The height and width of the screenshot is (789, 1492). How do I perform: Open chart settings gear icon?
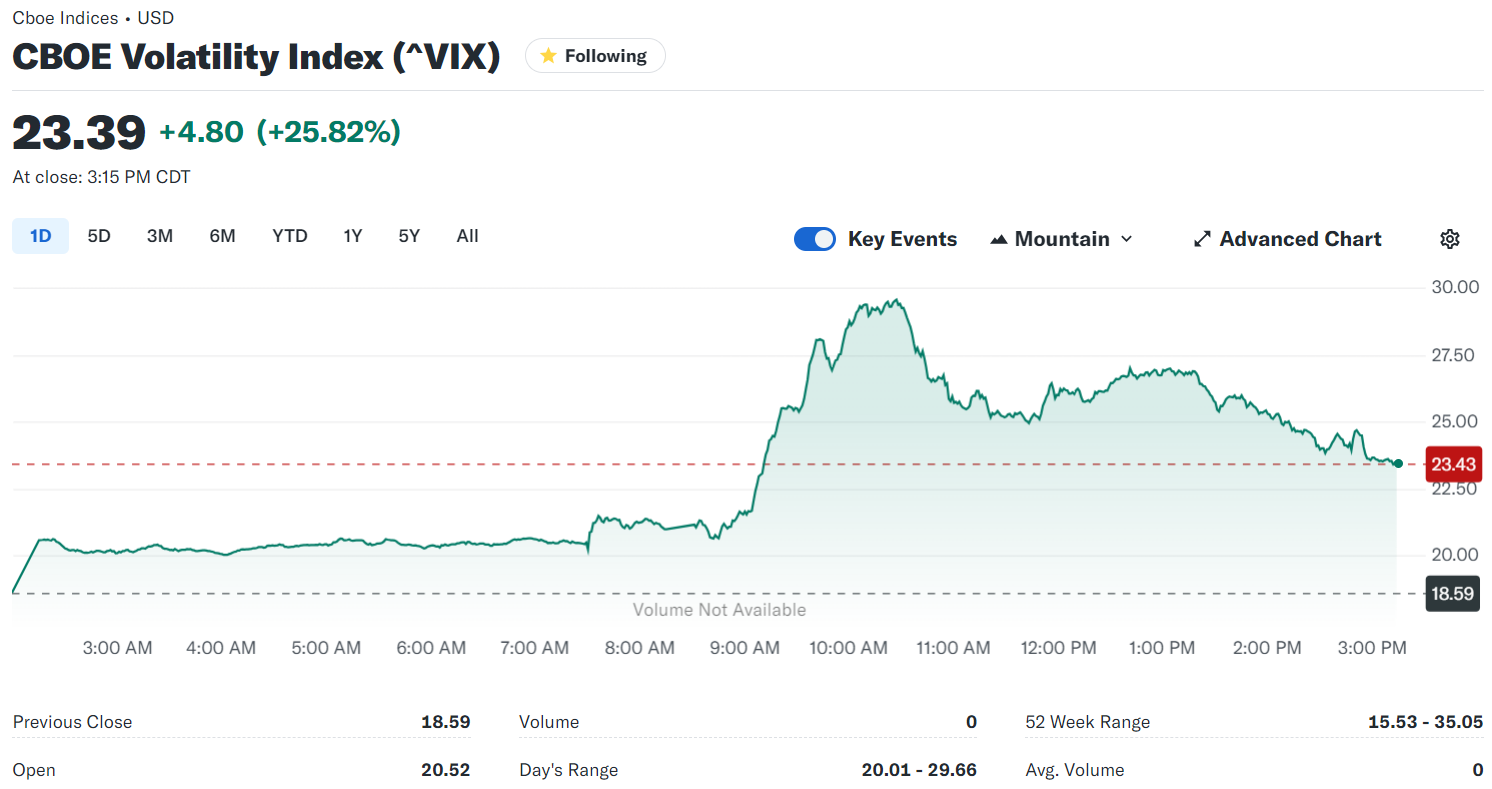click(1450, 239)
